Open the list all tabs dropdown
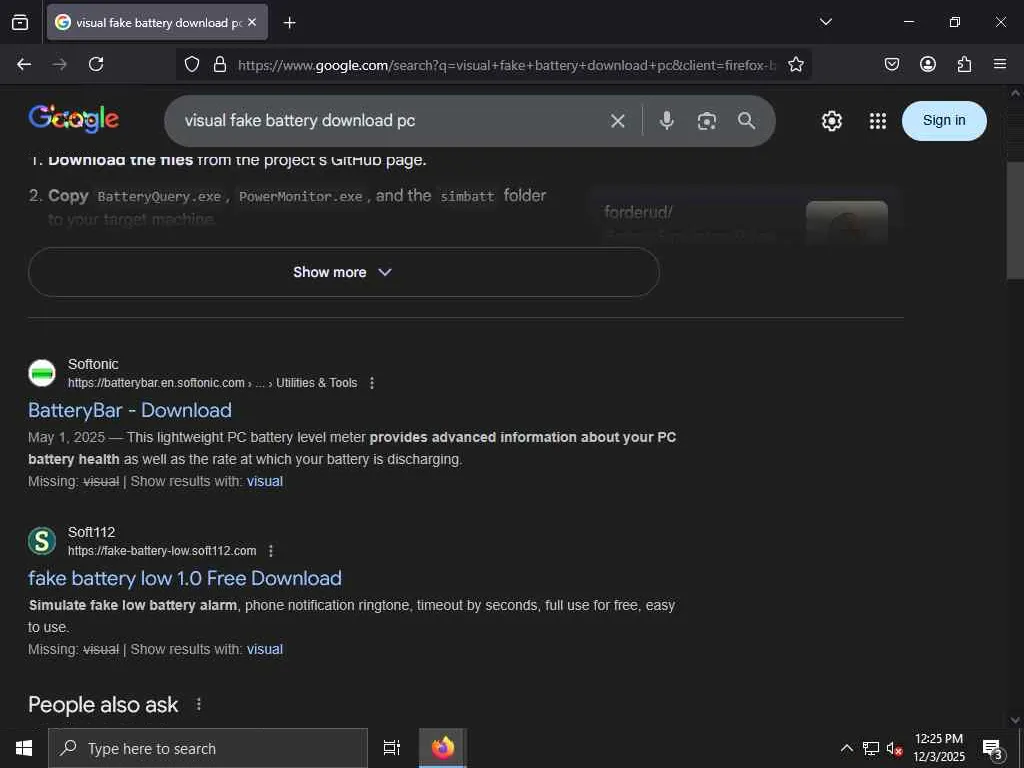Screen dimensions: 1024x768 pyautogui.click(x=825, y=22)
